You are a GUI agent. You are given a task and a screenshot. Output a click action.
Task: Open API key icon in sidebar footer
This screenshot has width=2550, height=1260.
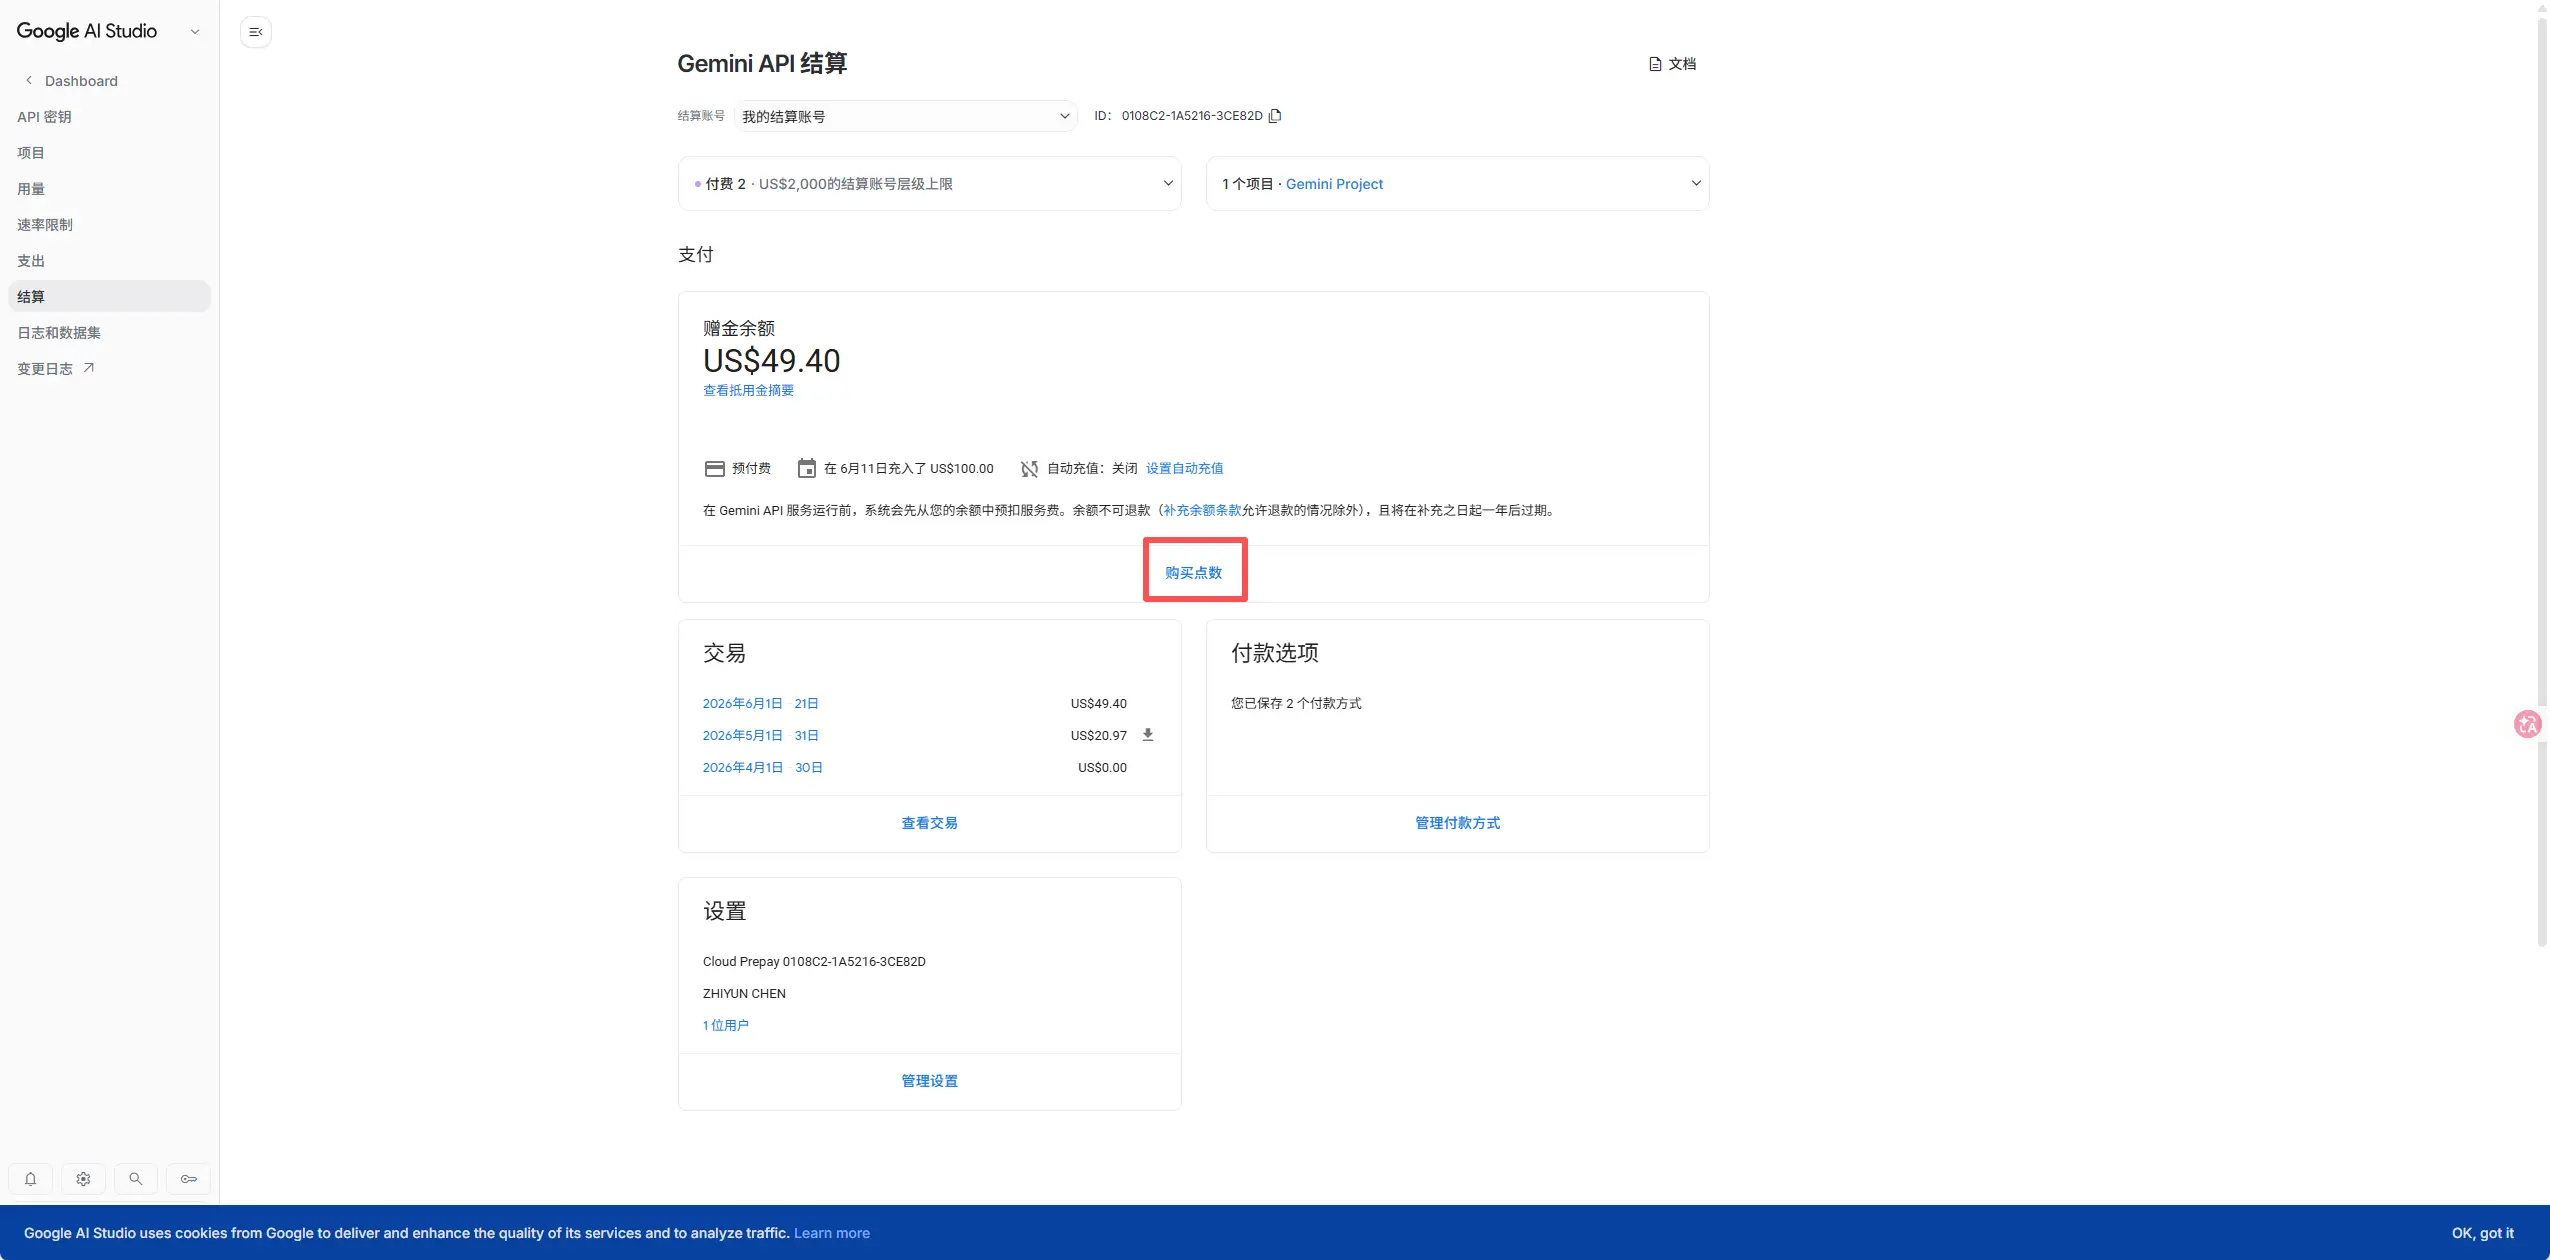click(188, 1179)
